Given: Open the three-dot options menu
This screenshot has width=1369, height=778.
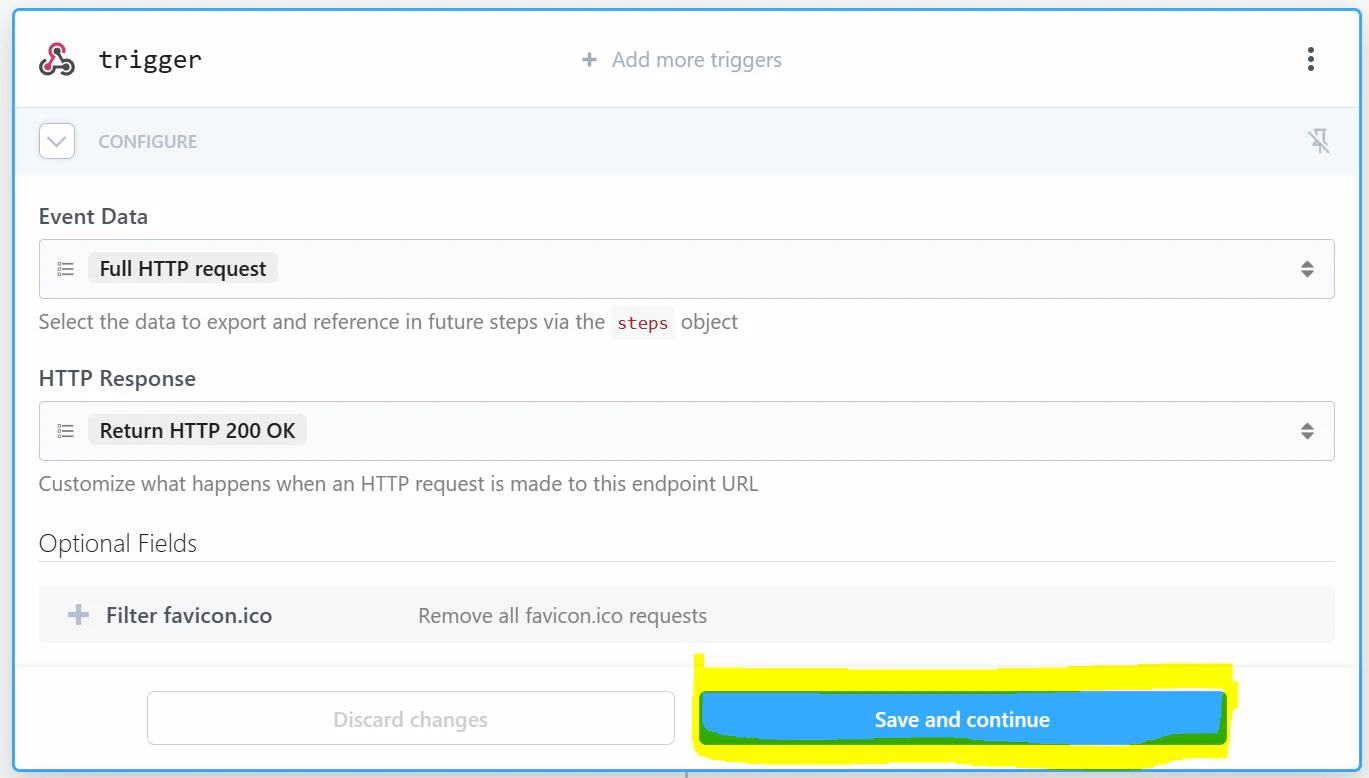Looking at the screenshot, I should (x=1310, y=59).
